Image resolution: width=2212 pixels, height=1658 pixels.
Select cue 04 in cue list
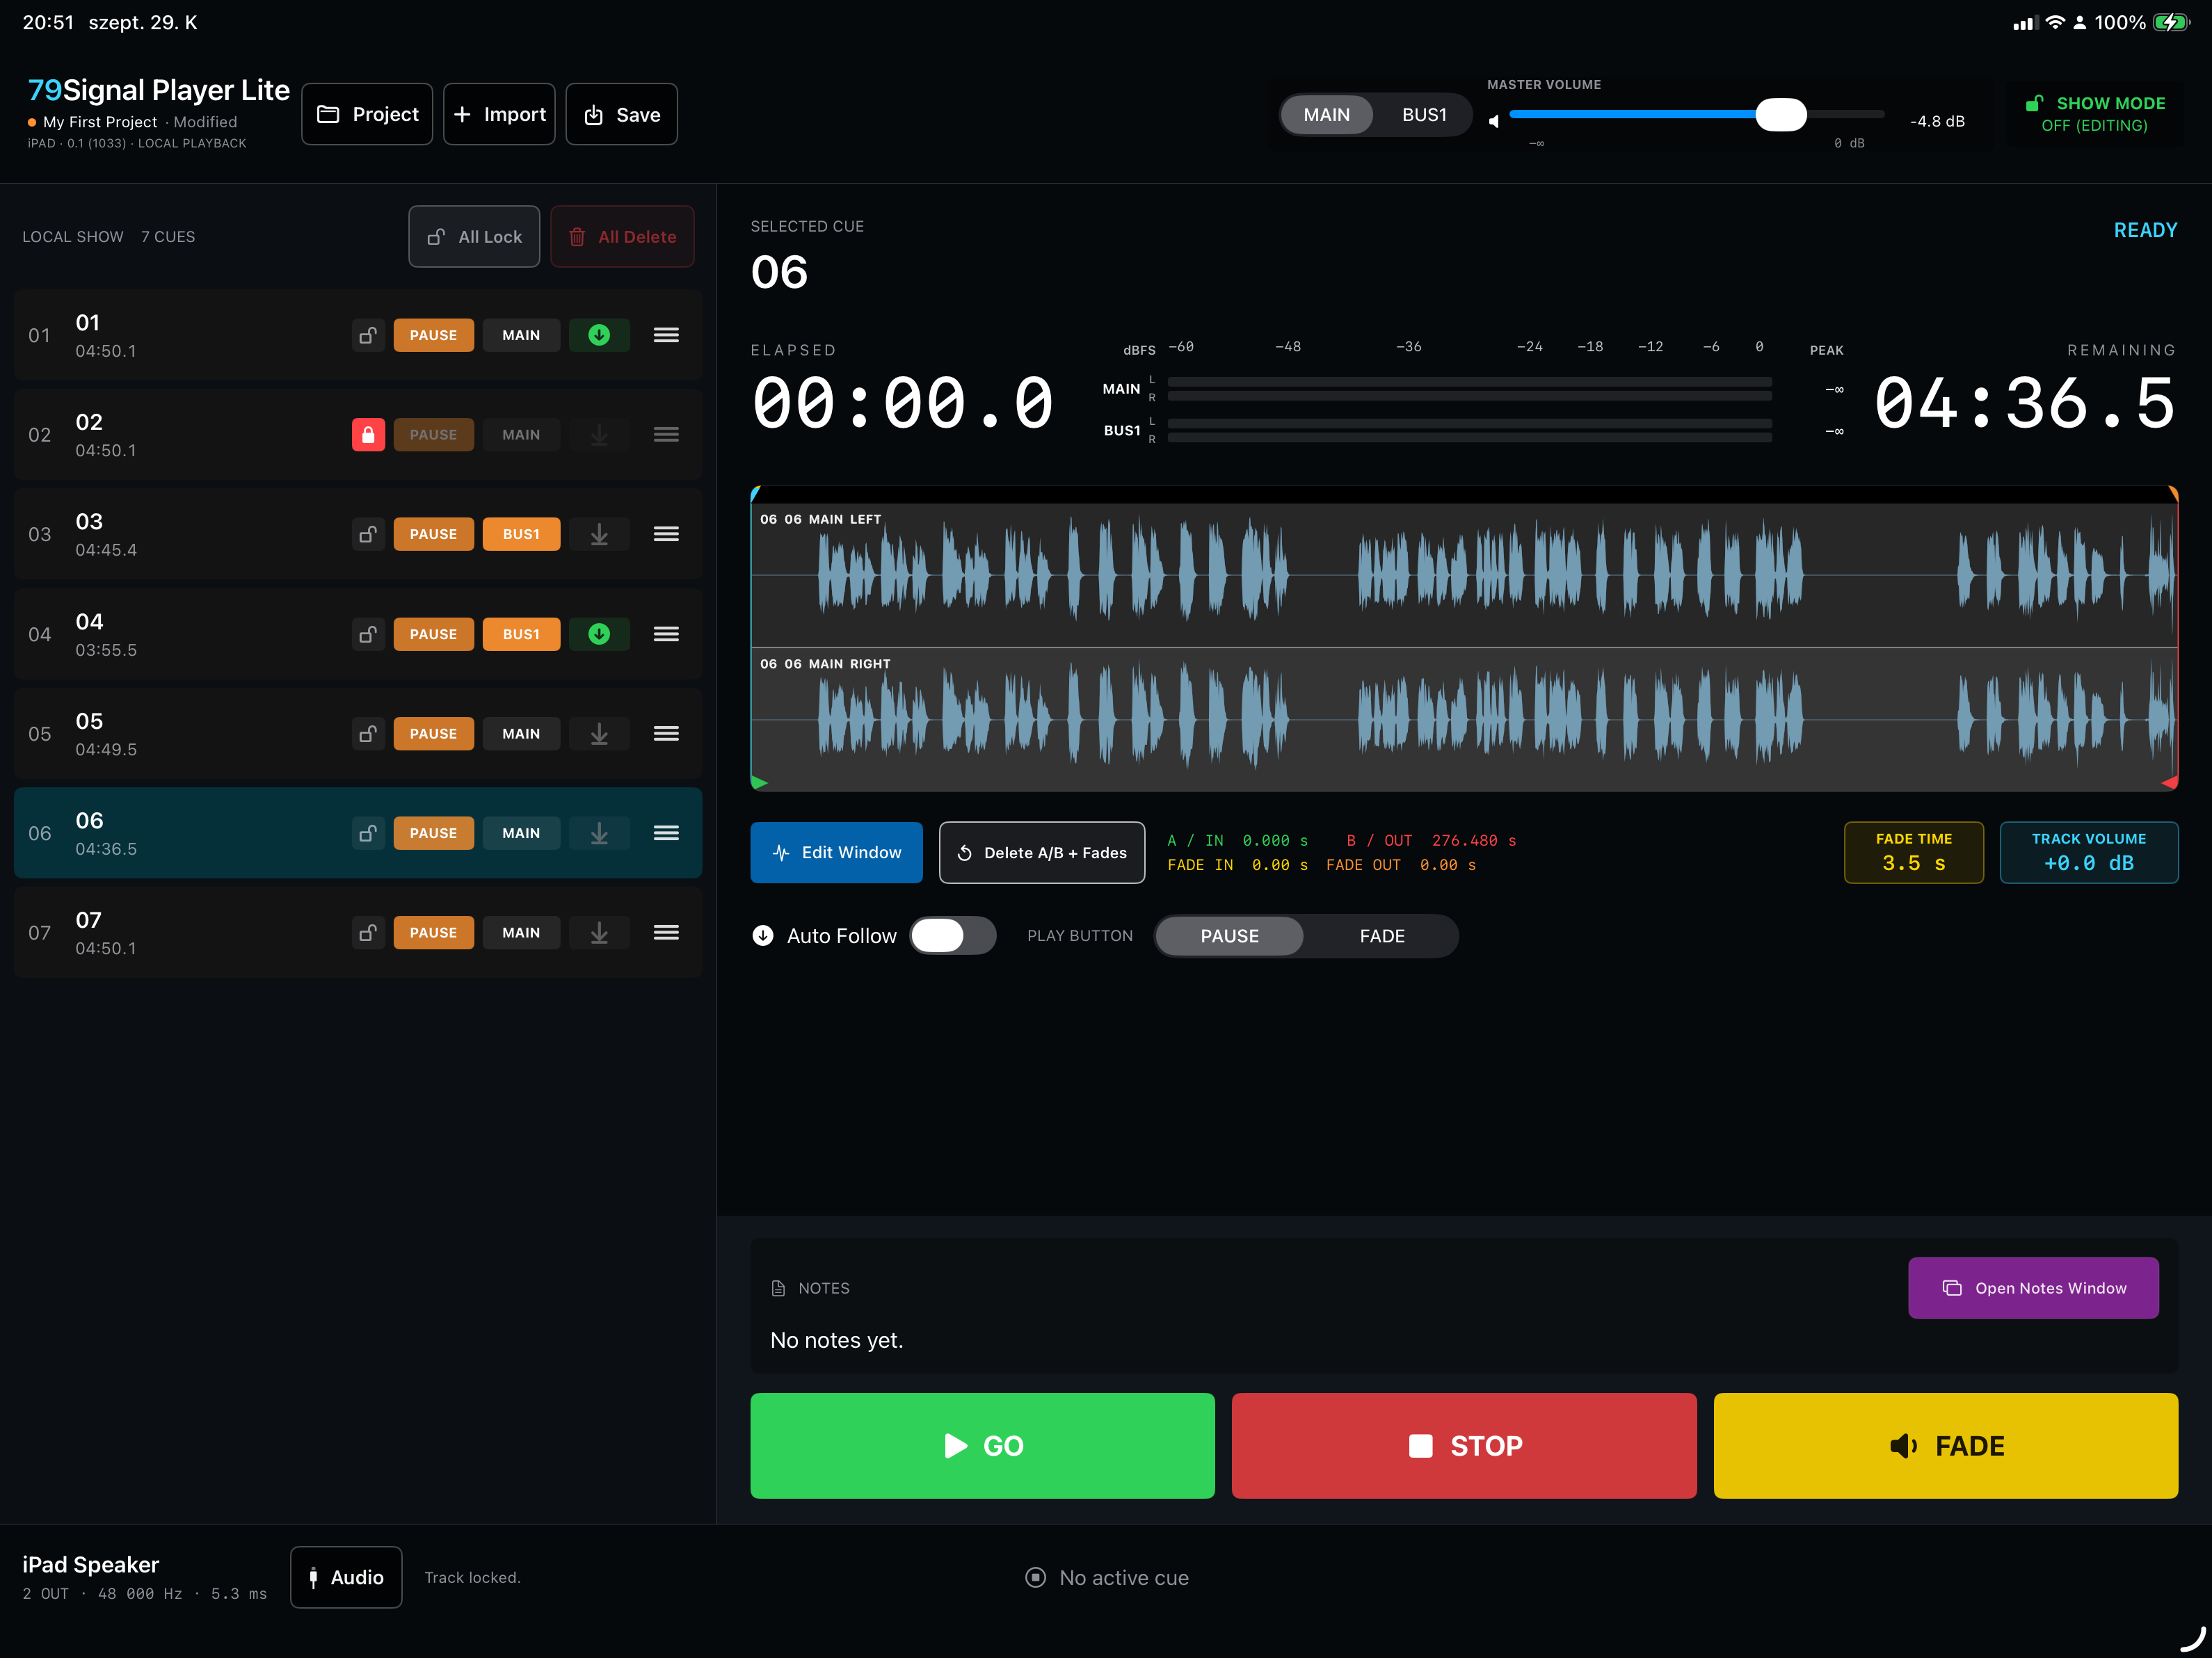point(358,634)
